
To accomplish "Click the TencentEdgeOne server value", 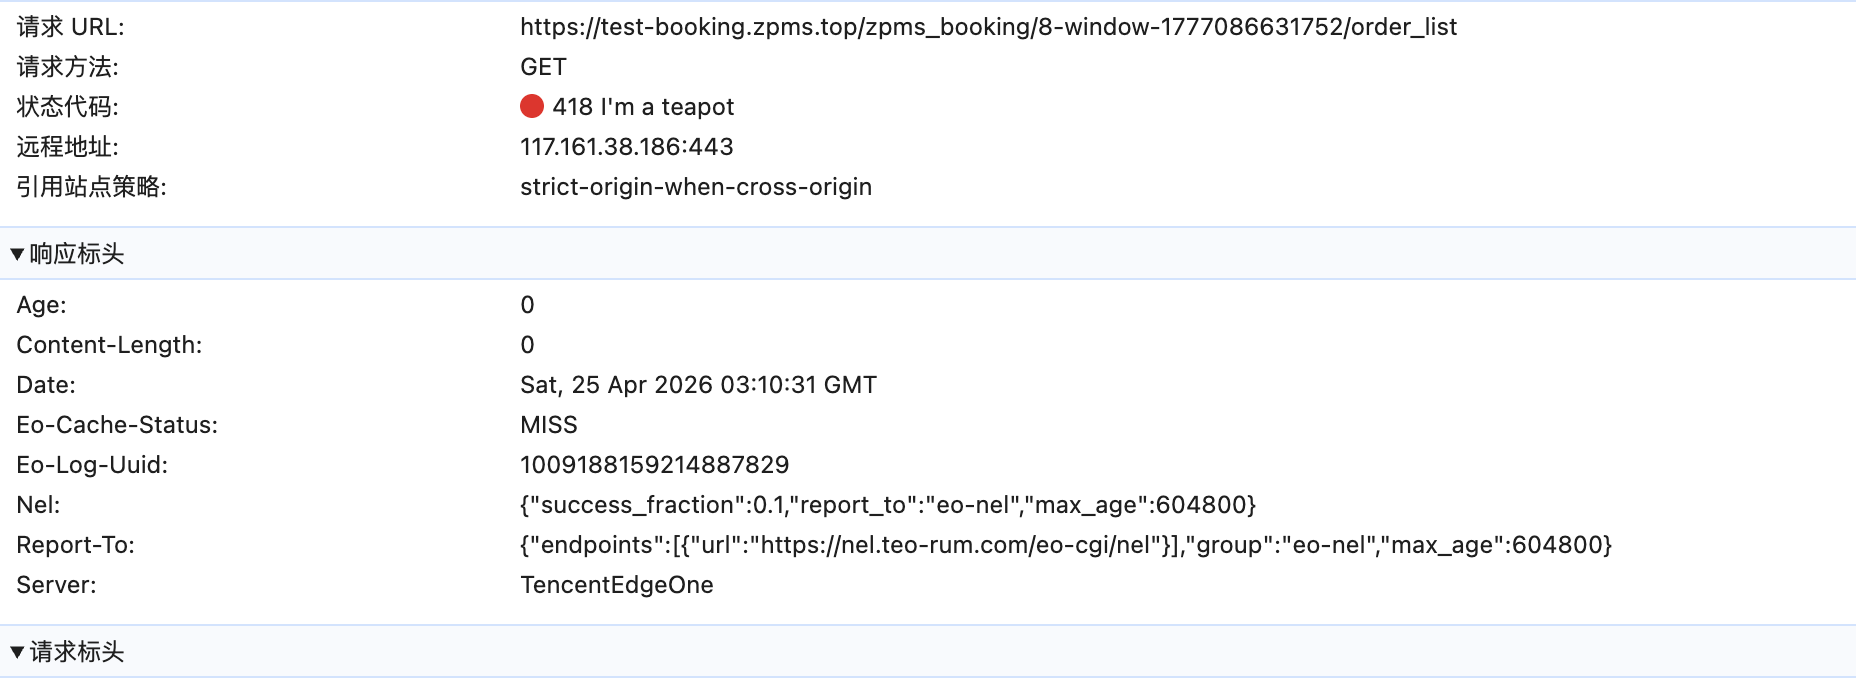I will pyautogui.click(x=617, y=585).
